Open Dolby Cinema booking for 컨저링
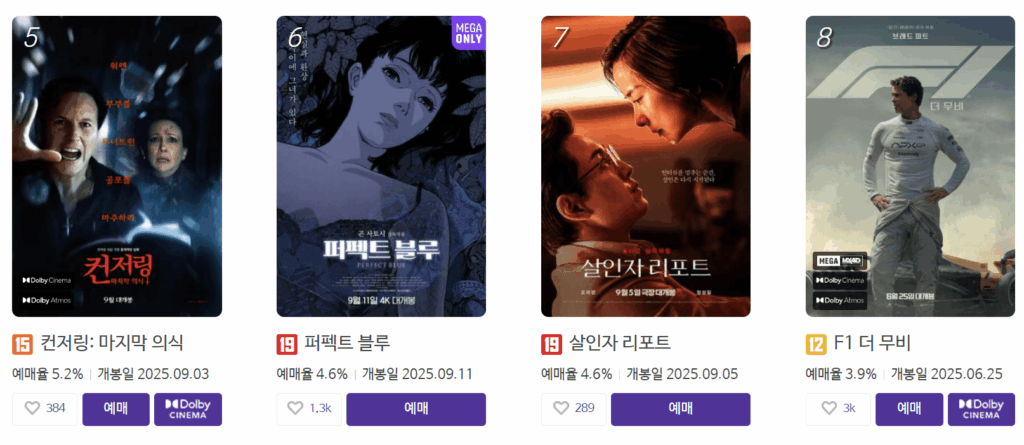 click(188, 409)
